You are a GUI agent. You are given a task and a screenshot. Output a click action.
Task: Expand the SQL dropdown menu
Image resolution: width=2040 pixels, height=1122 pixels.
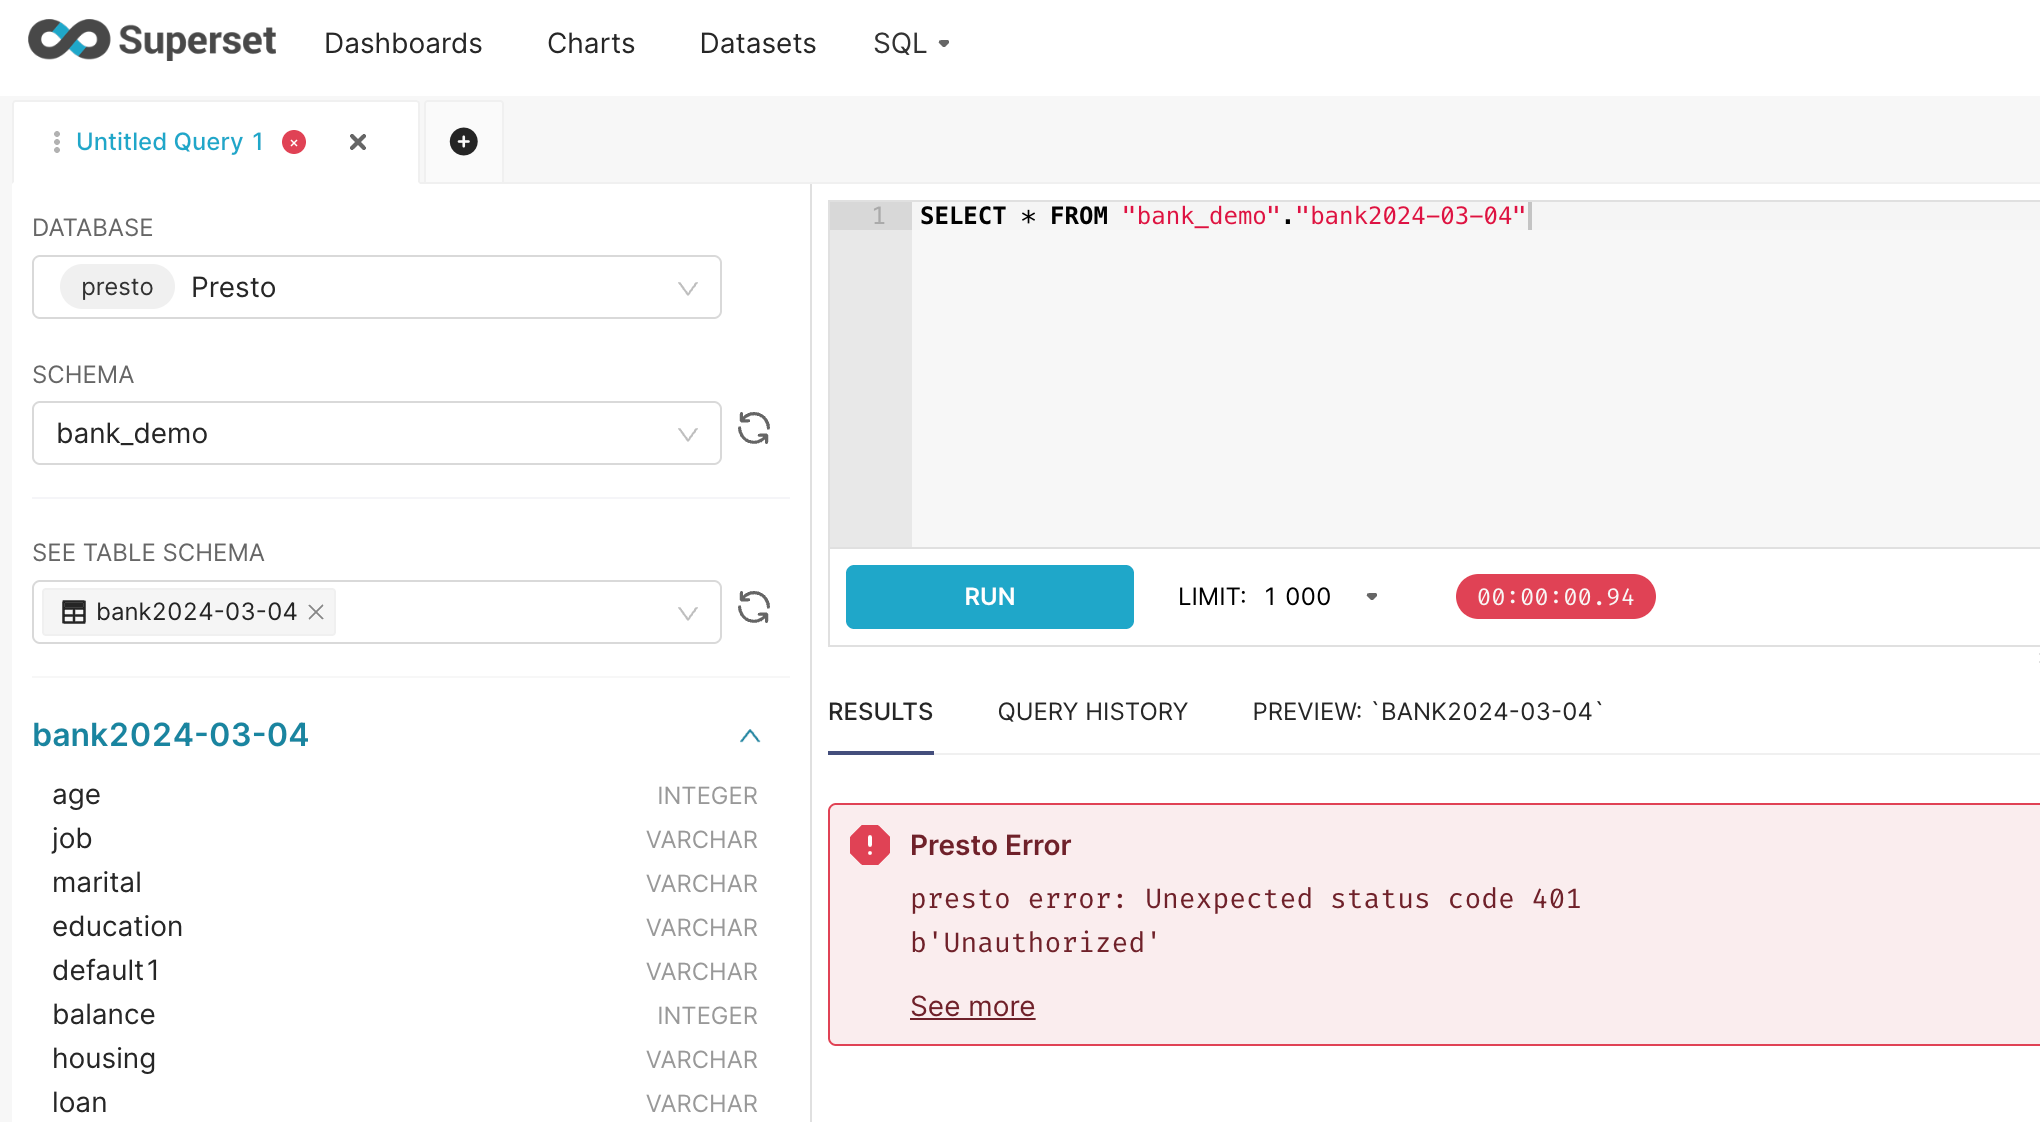pyautogui.click(x=911, y=43)
